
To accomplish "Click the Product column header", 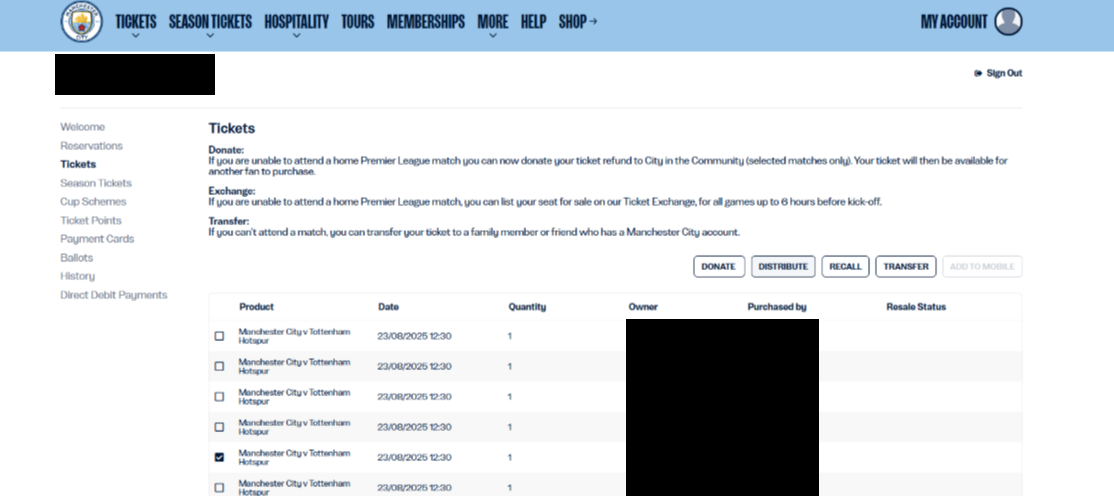I will click(256, 307).
